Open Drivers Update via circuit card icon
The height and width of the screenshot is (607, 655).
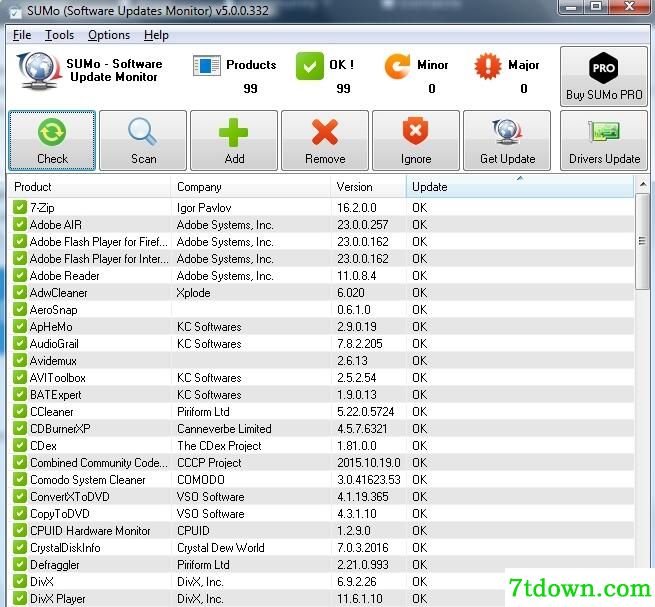[x=604, y=141]
